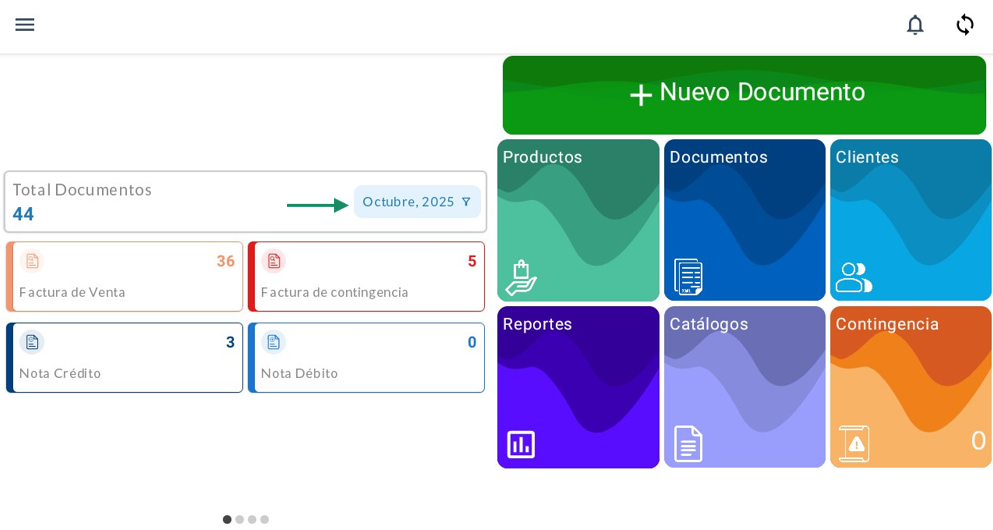Open the Clientes tile

(x=910, y=220)
